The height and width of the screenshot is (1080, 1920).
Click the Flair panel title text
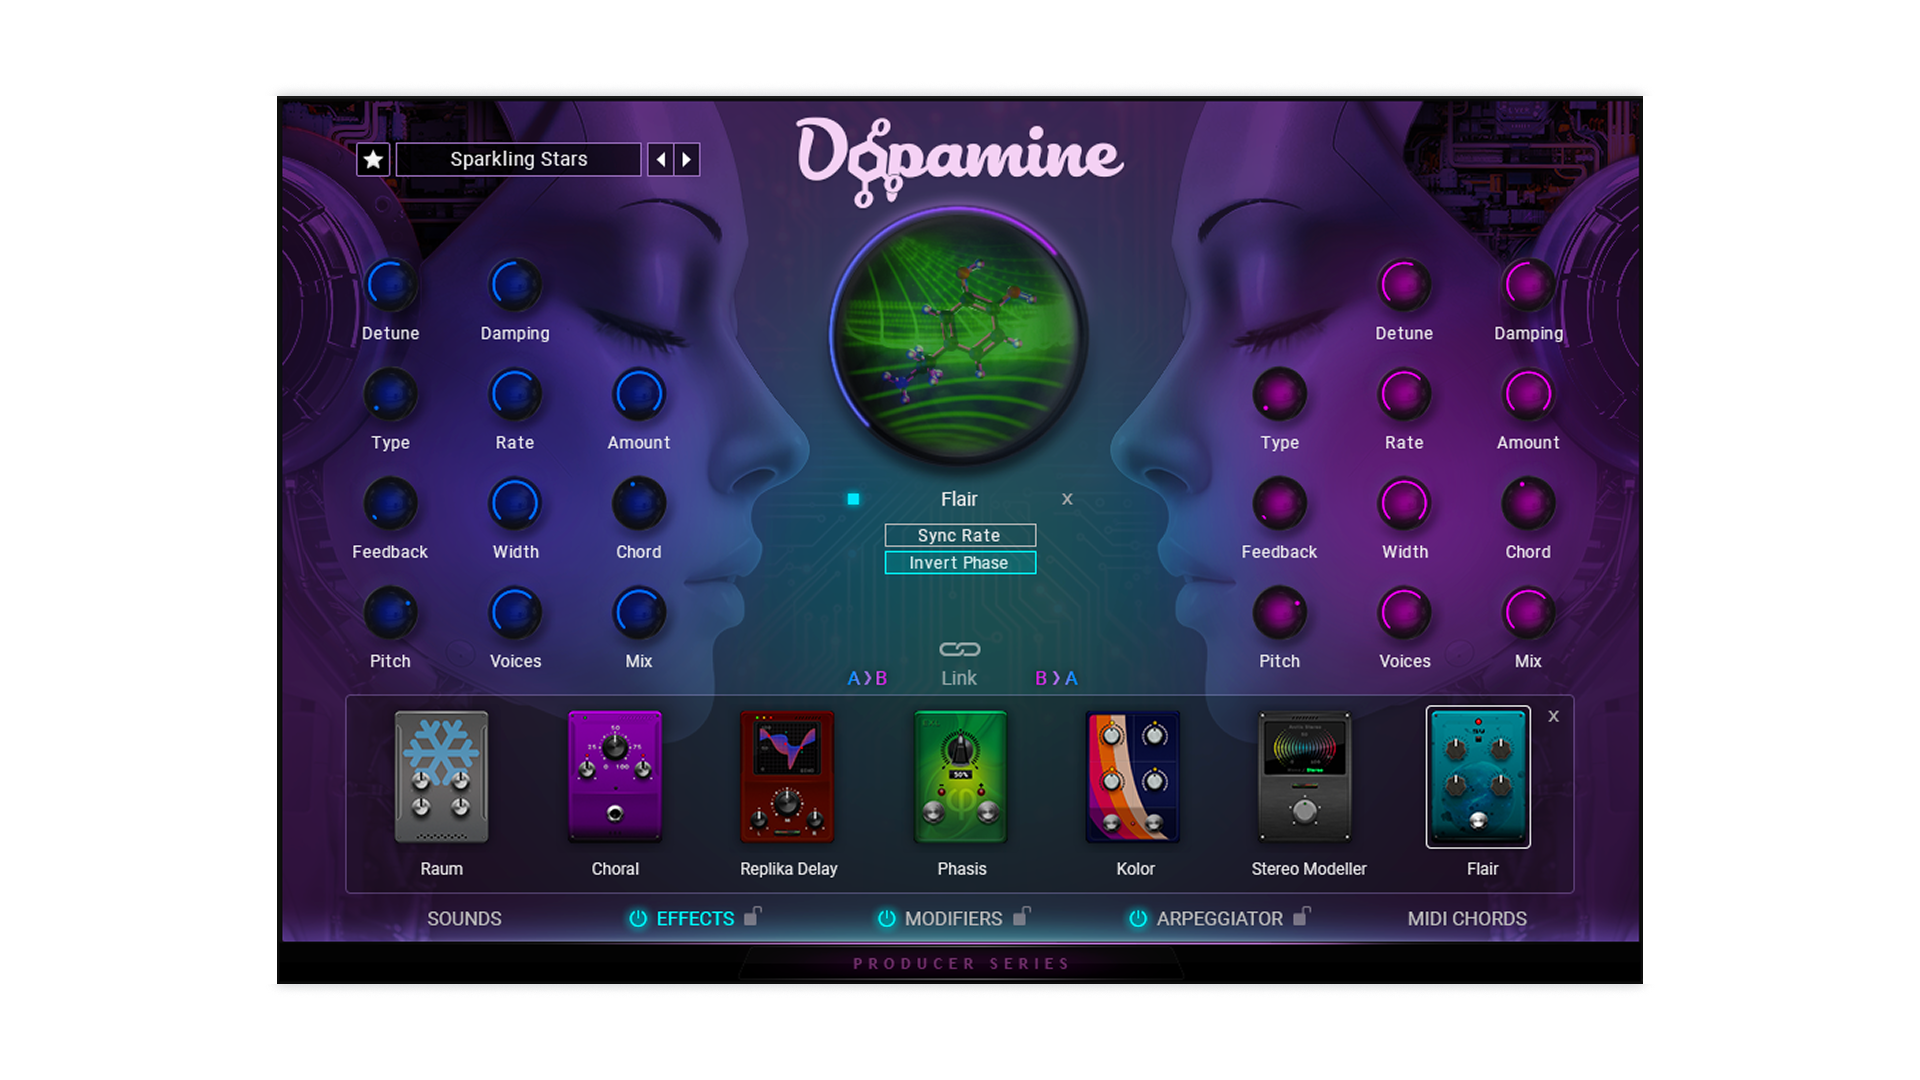coord(959,499)
